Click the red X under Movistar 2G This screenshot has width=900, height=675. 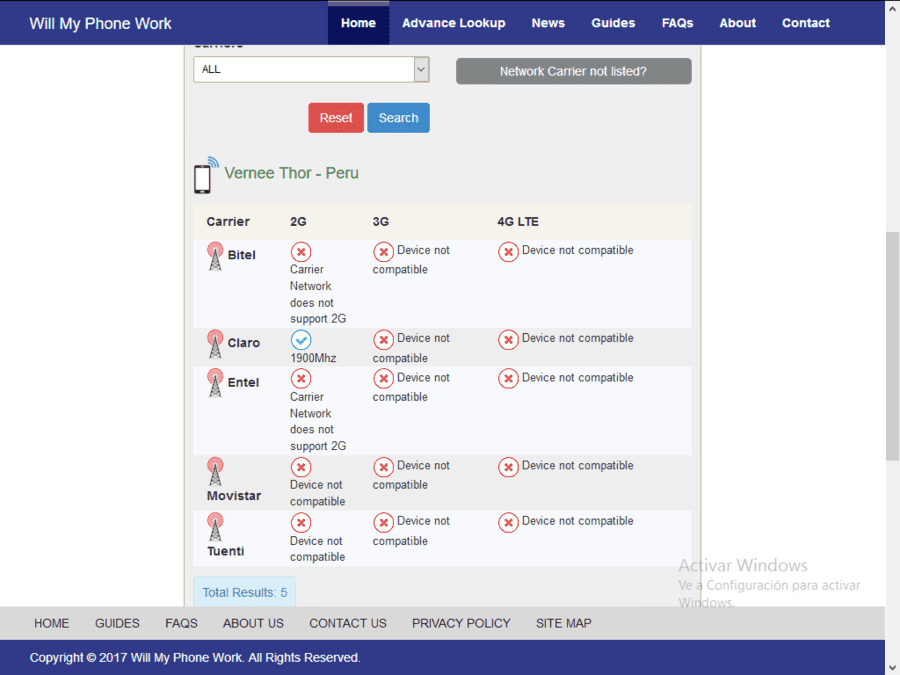tap(301, 467)
